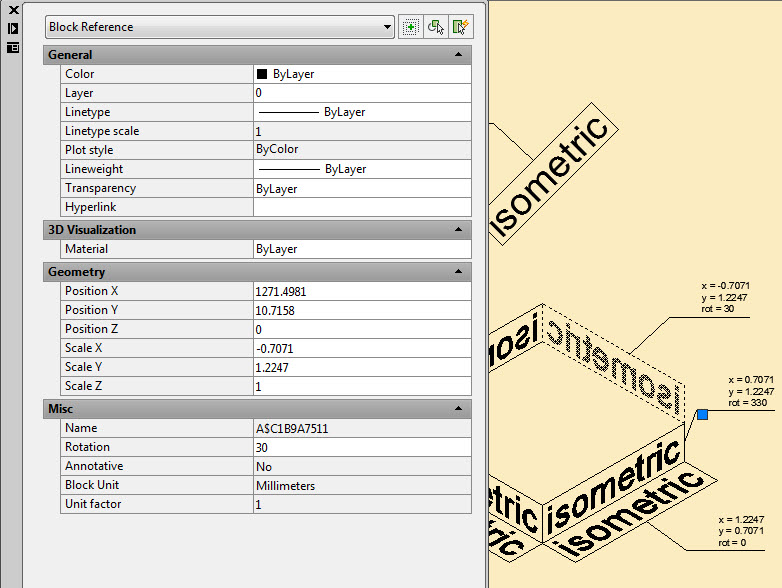
Task: Click the Unit factor value 1
Action: click(362, 504)
